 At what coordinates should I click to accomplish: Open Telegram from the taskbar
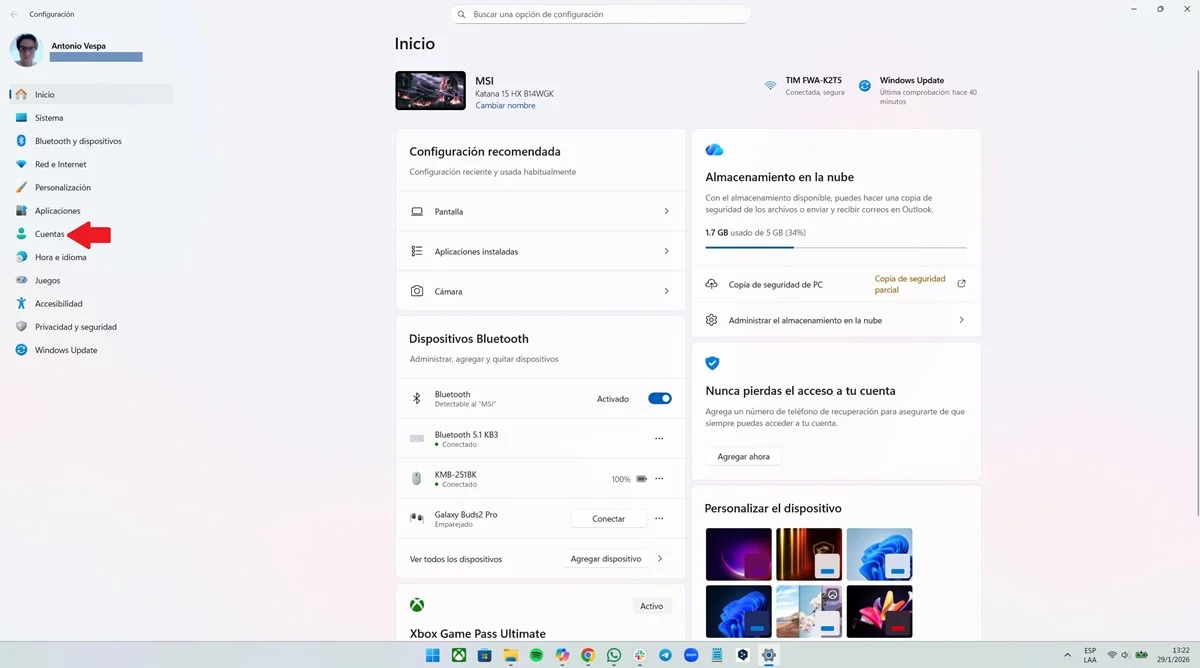(x=665, y=656)
